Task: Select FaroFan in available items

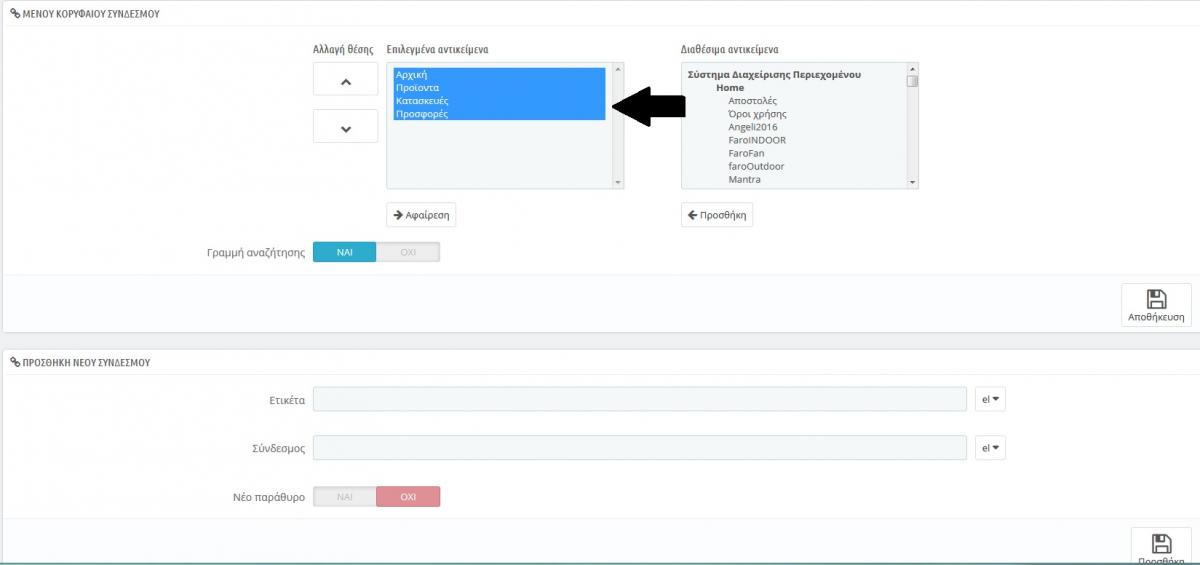Action: pyautogui.click(x=748, y=153)
